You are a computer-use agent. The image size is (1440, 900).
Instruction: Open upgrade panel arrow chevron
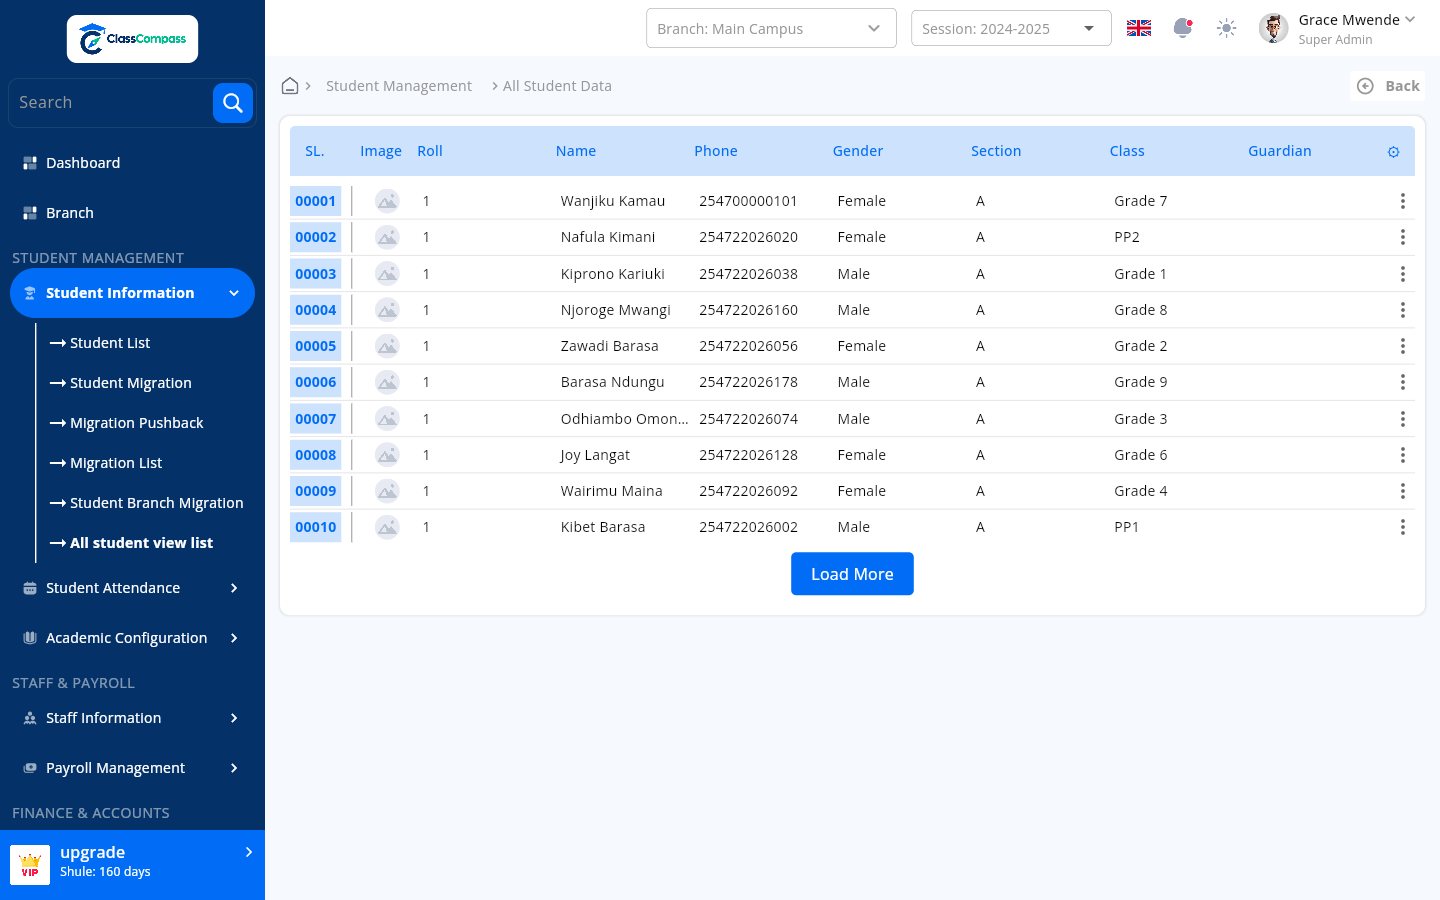pos(249,852)
